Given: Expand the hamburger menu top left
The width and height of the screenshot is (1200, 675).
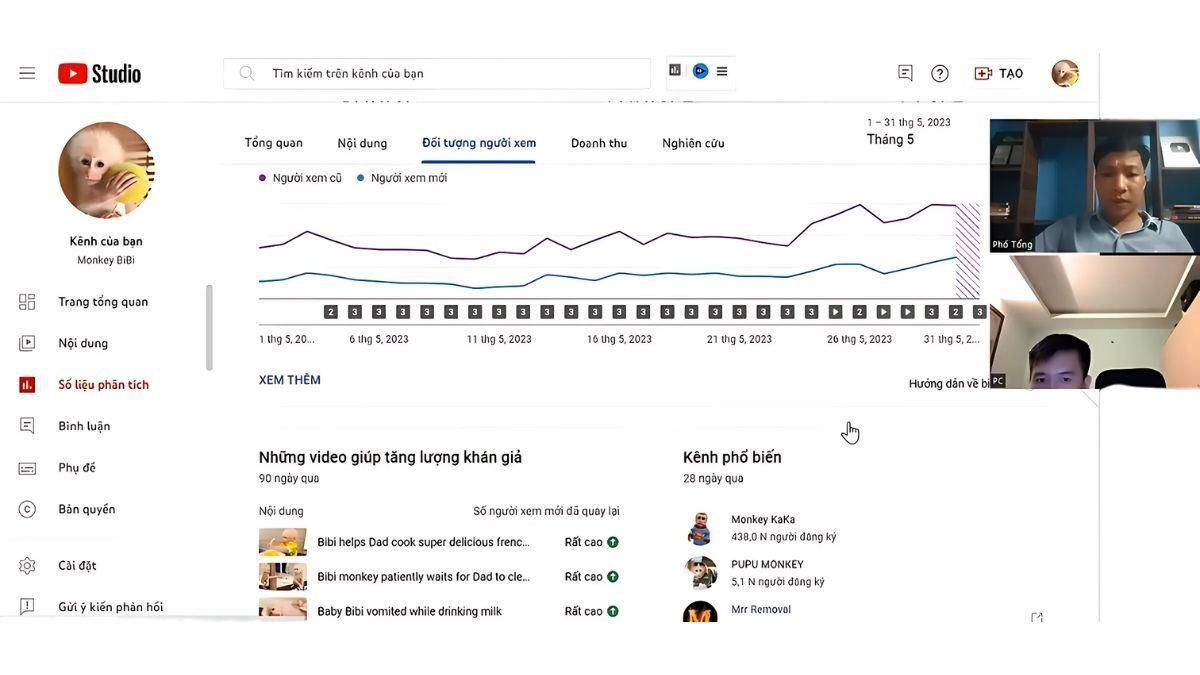Looking at the screenshot, I should (x=27, y=72).
